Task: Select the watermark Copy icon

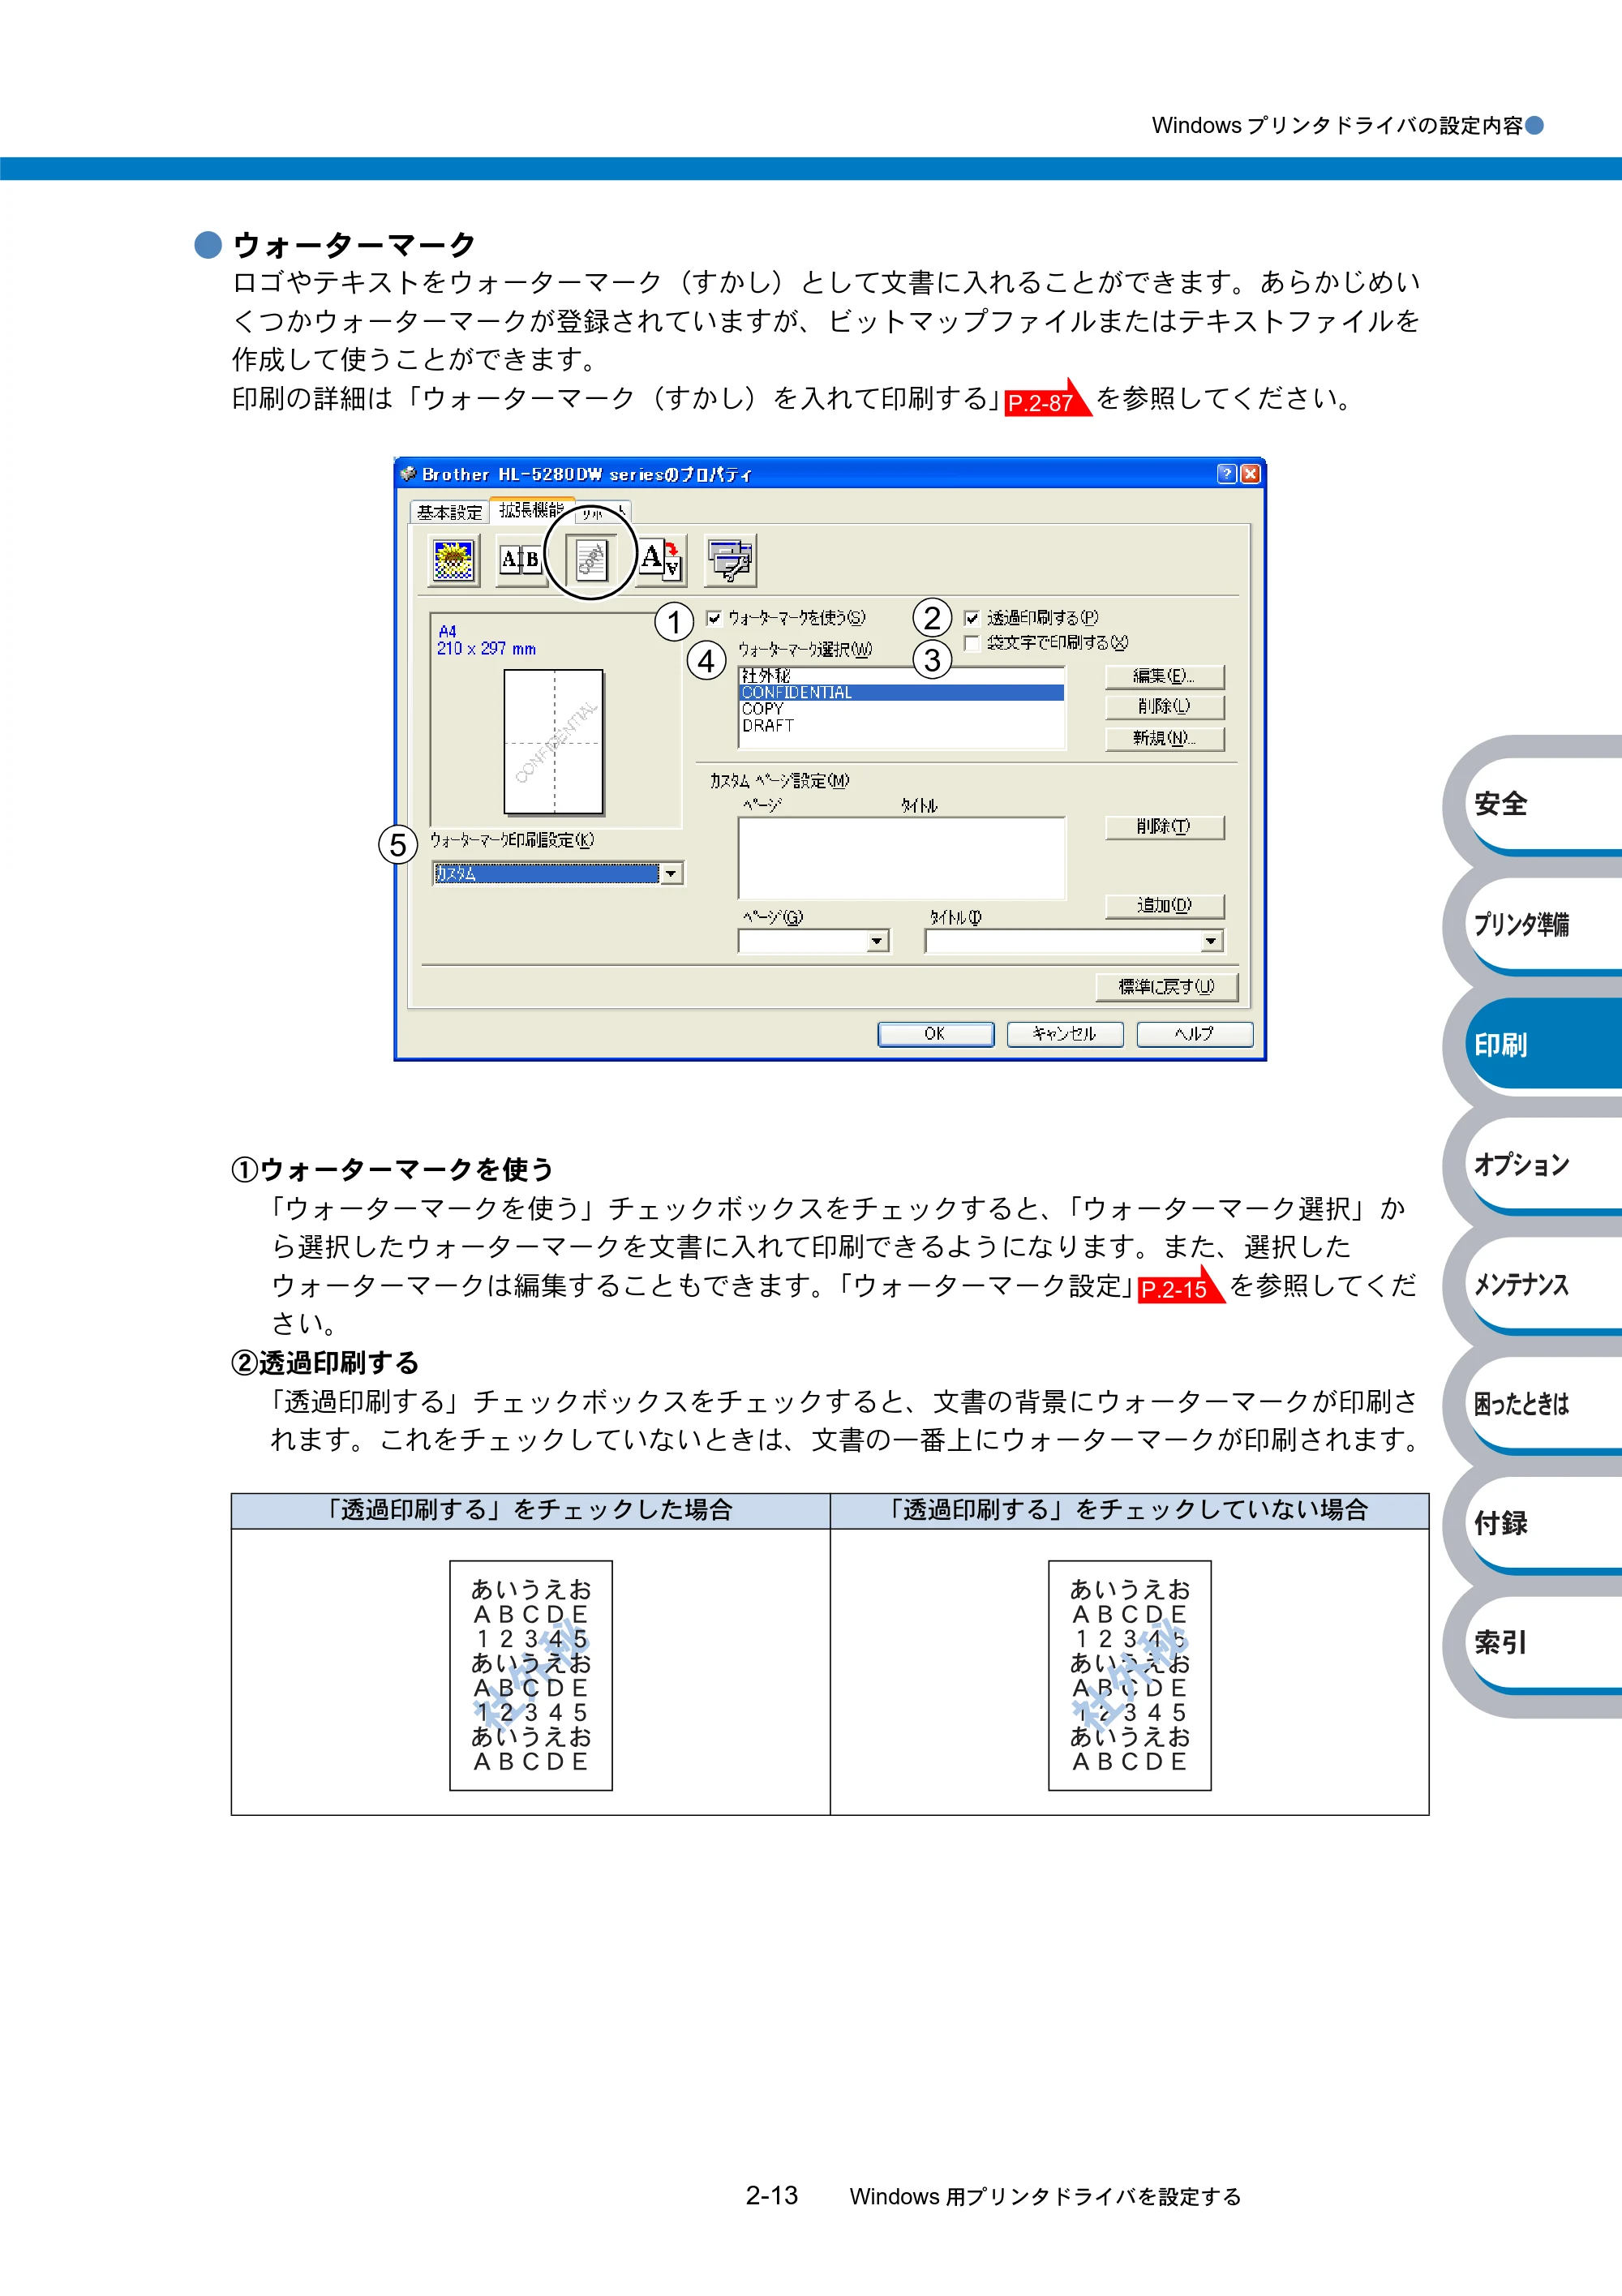Action: [x=591, y=559]
